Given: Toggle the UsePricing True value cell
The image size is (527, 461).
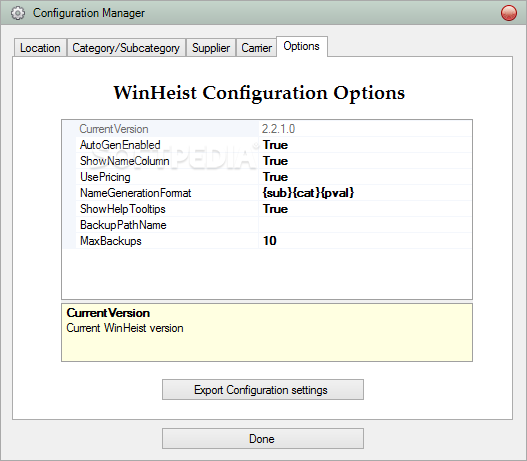Looking at the screenshot, I should pos(365,177).
